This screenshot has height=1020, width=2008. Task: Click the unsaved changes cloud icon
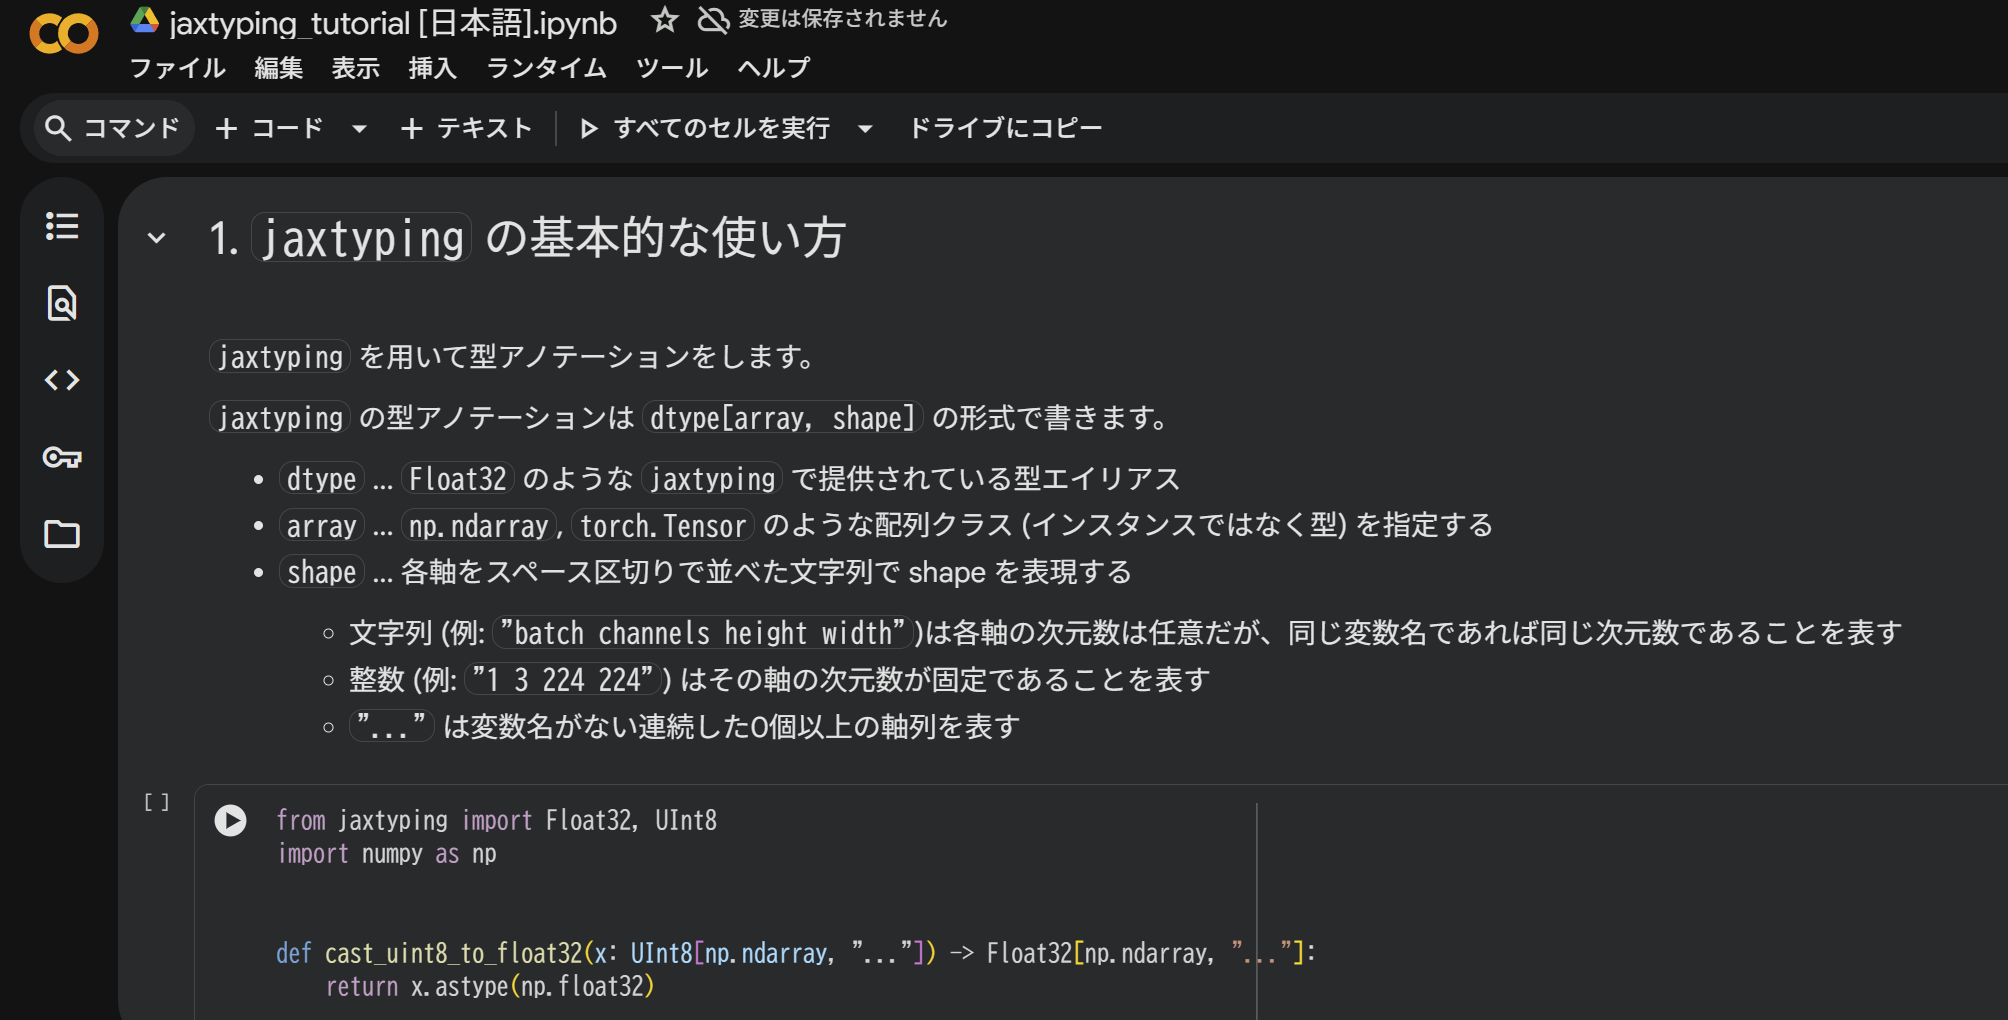pyautogui.click(x=712, y=20)
